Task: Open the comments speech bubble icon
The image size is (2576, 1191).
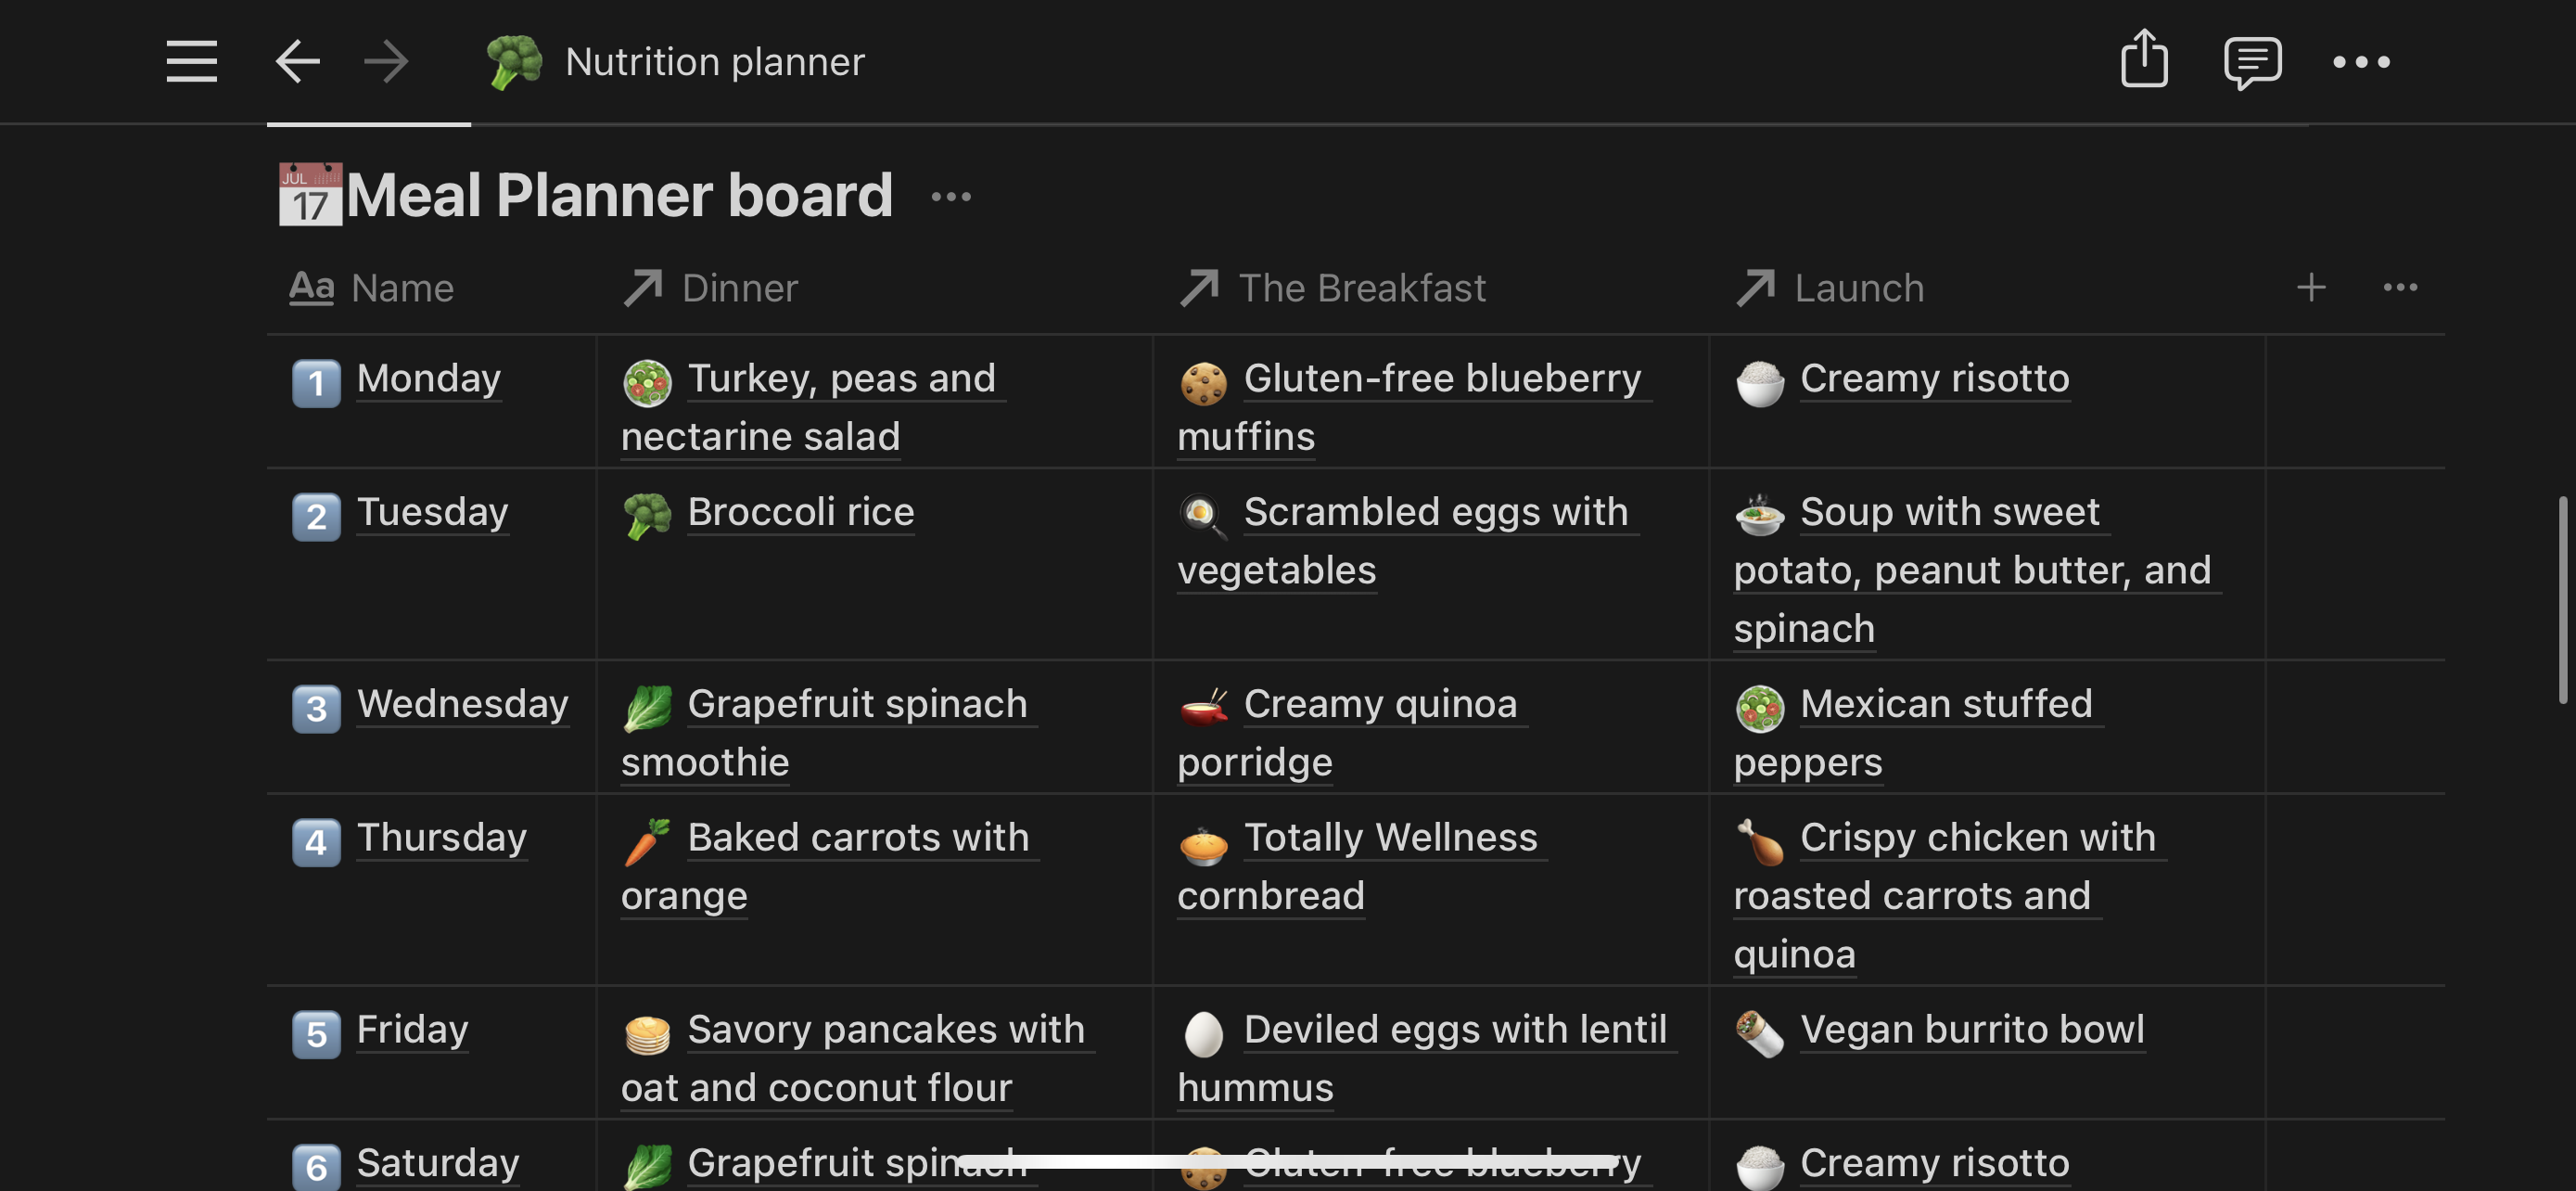Action: click(2252, 62)
